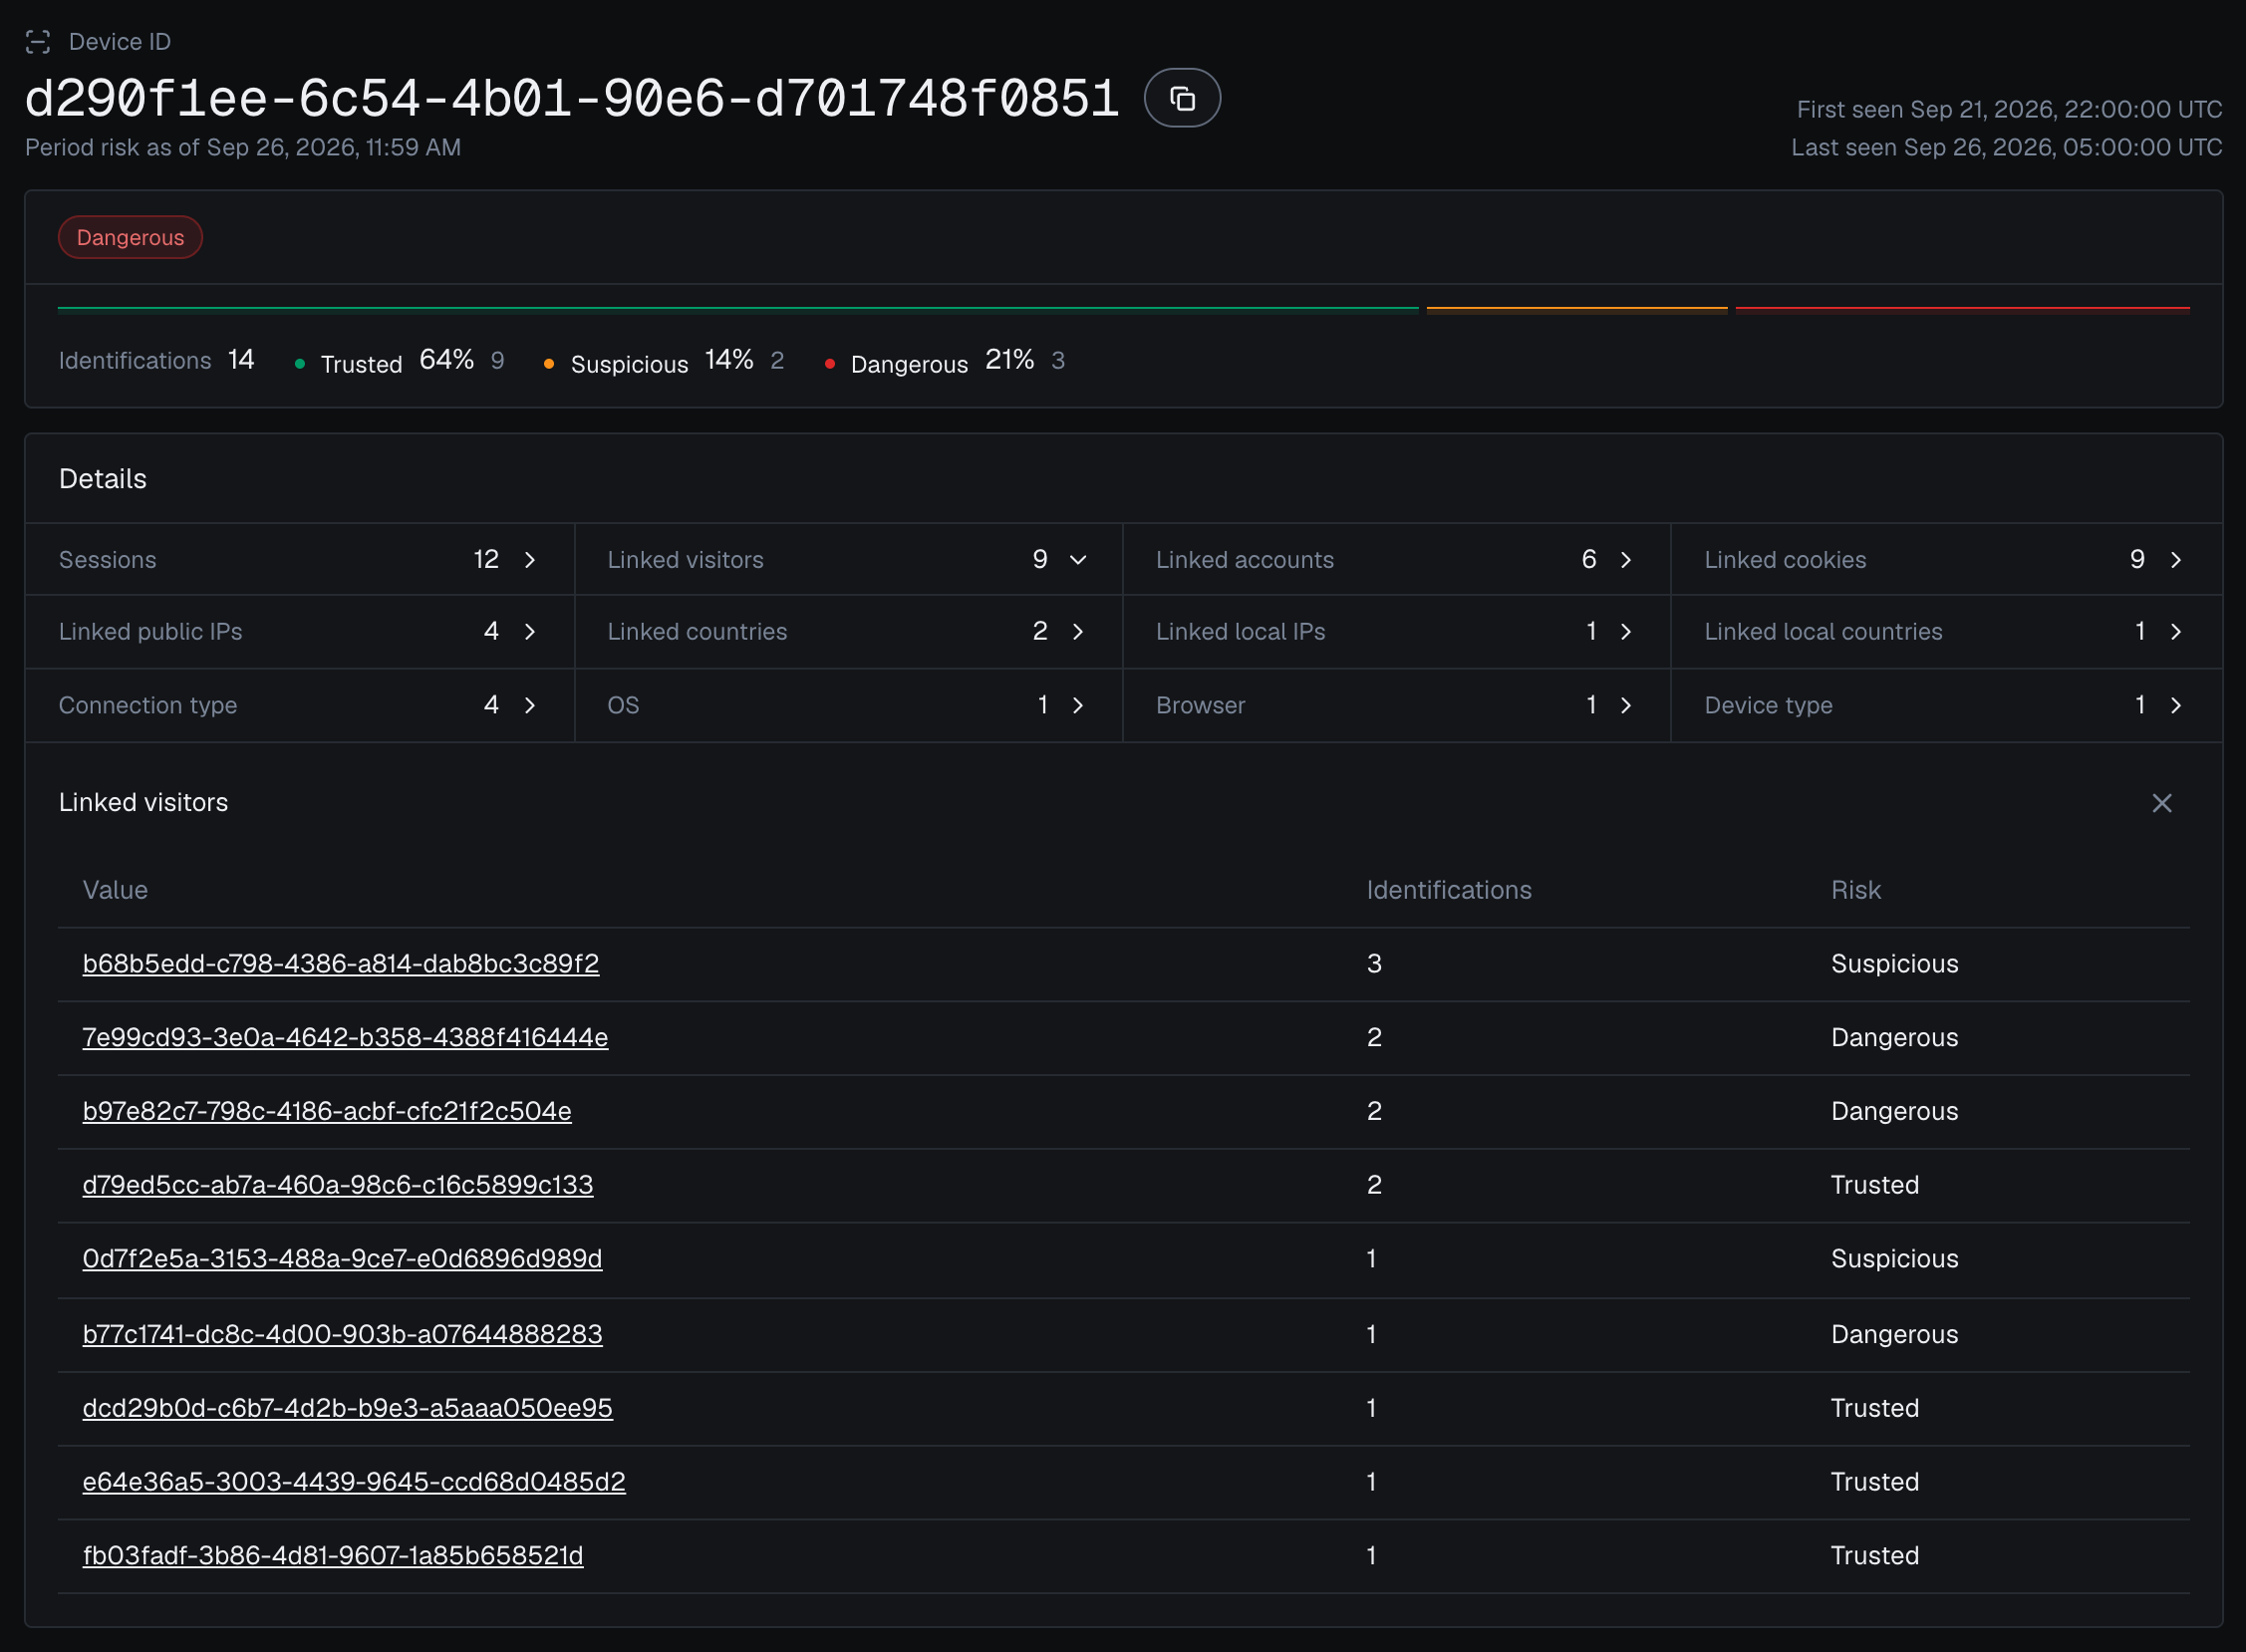The width and height of the screenshot is (2246, 1652).
Task: Click the Details section heading
Action: [103, 479]
